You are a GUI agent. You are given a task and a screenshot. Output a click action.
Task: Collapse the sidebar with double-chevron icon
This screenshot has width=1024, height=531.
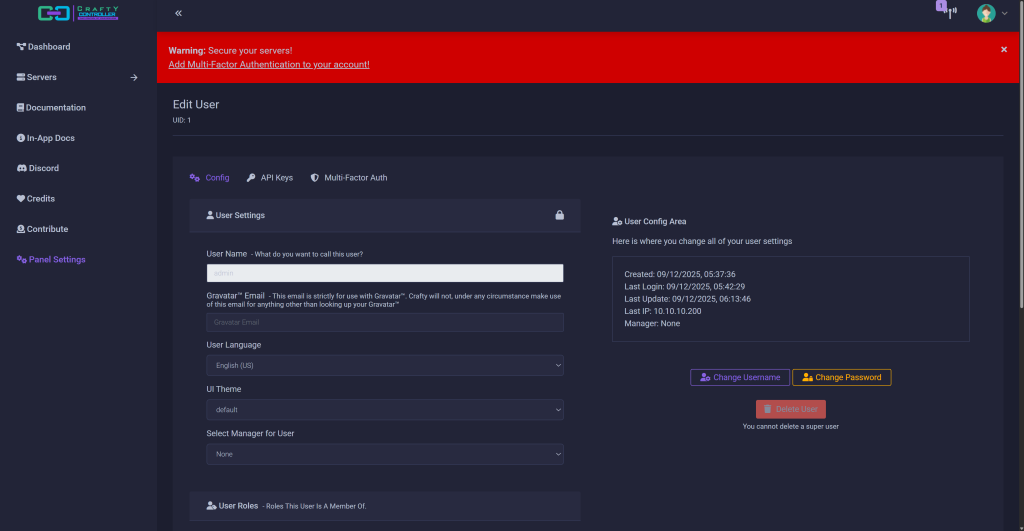pos(178,13)
